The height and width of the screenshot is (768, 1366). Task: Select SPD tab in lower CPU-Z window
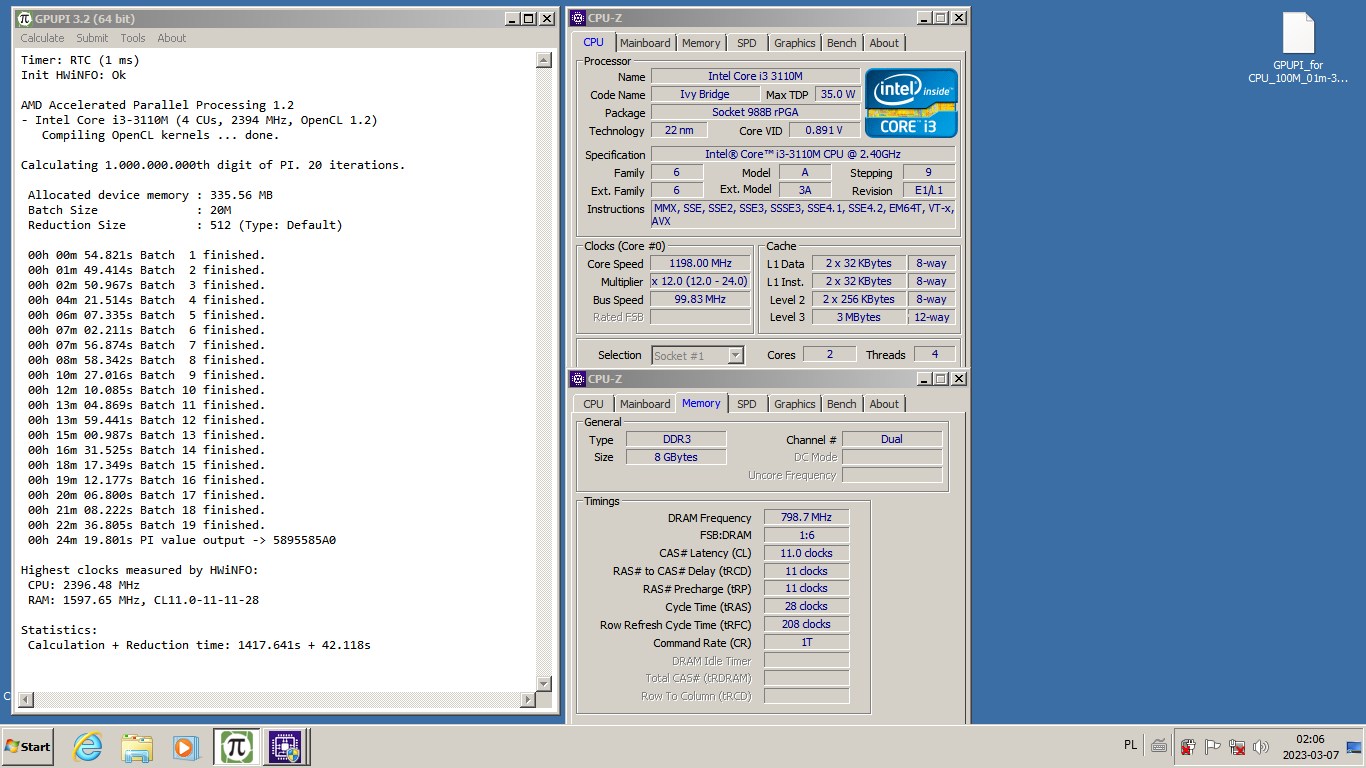(x=747, y=404)
